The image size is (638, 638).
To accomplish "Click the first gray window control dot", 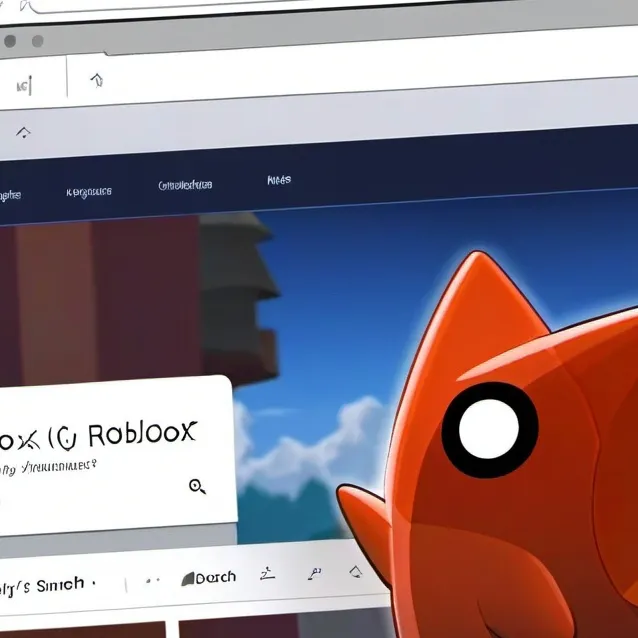I will point(8,42).
